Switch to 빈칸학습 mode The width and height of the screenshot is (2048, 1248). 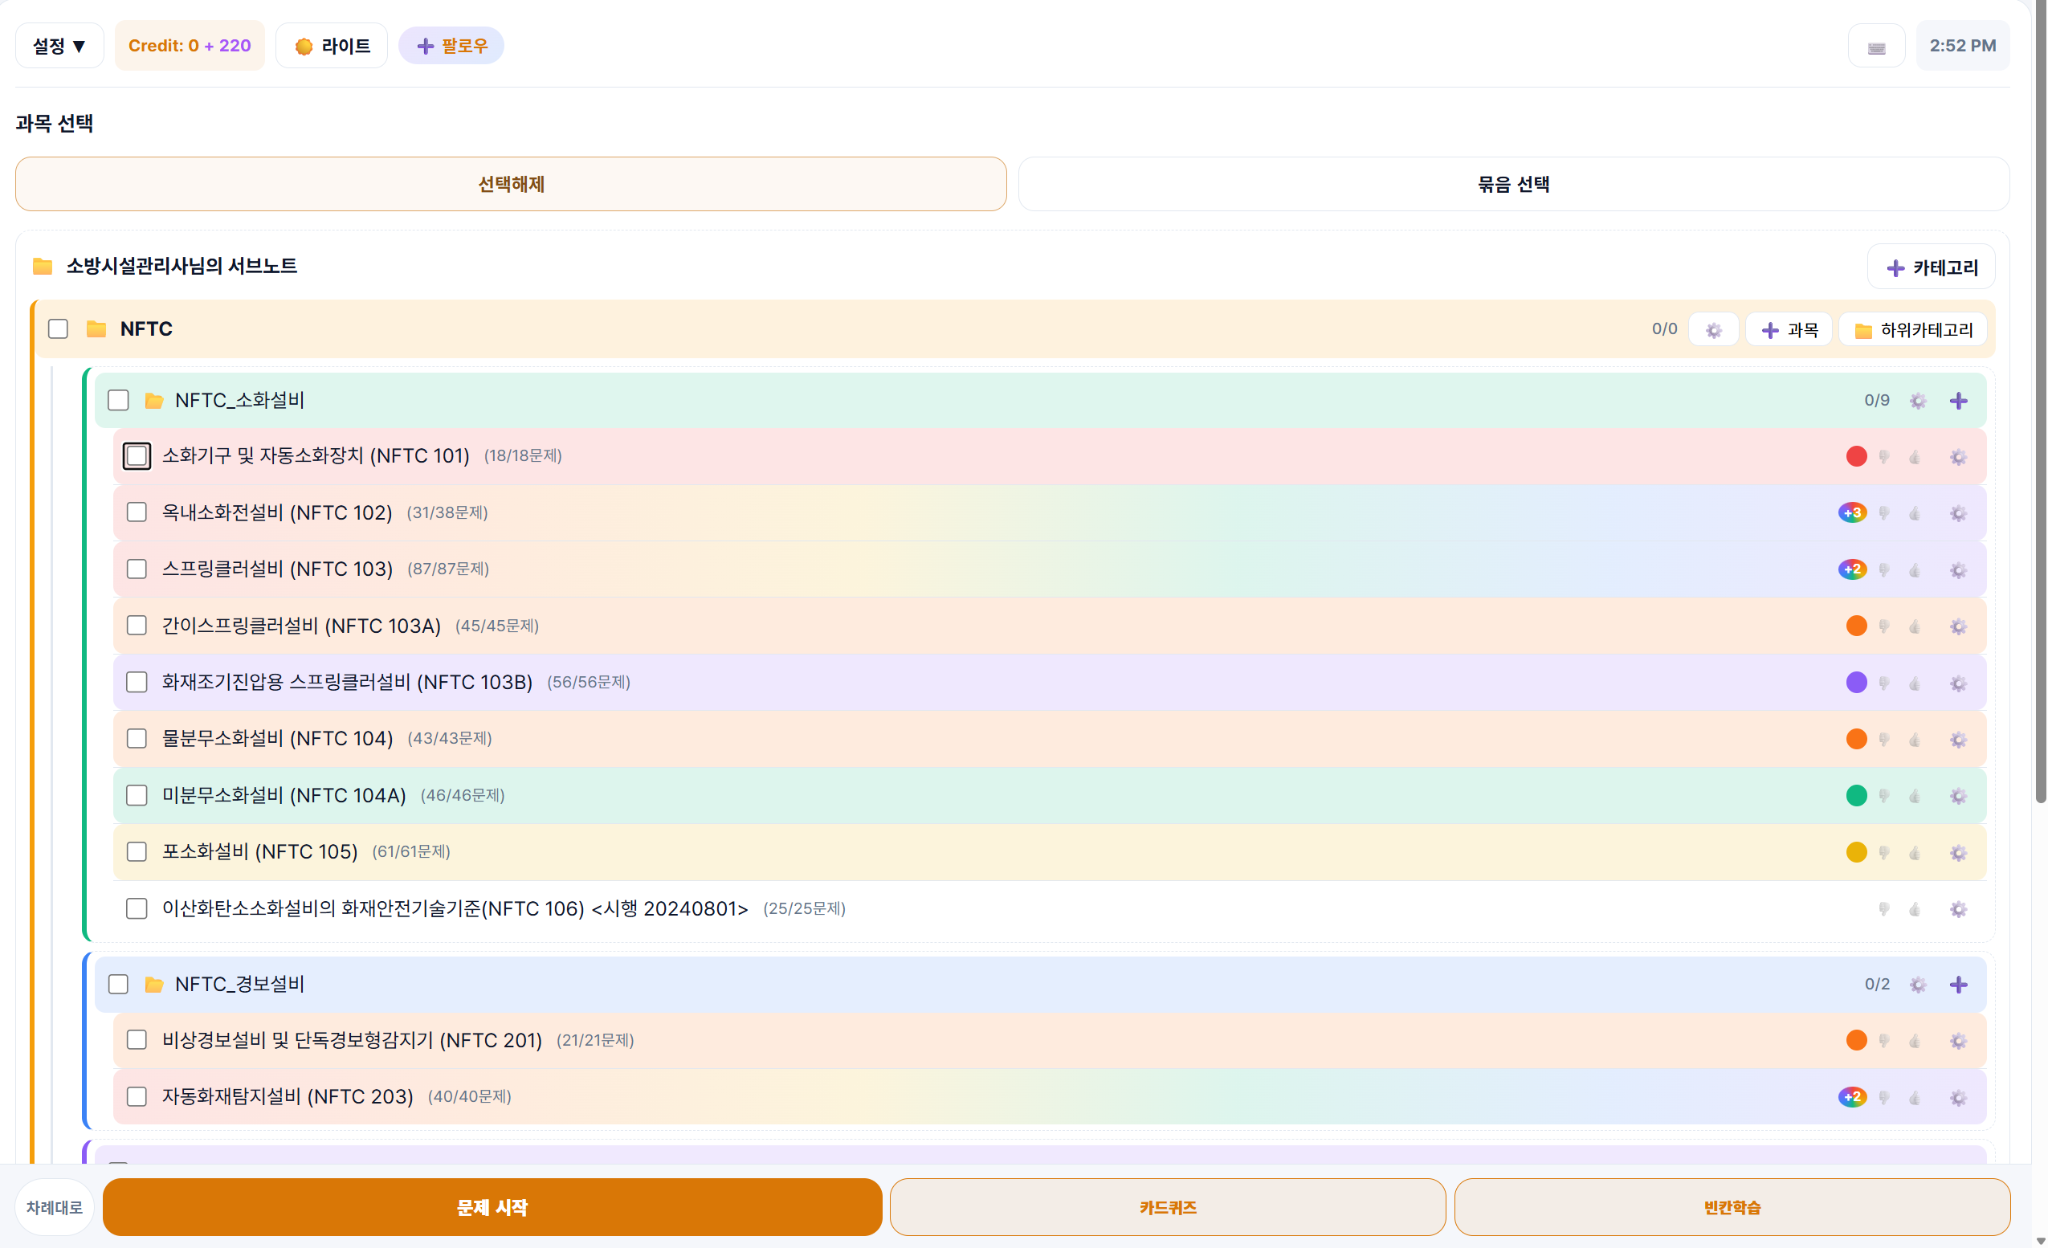point(1732,1208)
